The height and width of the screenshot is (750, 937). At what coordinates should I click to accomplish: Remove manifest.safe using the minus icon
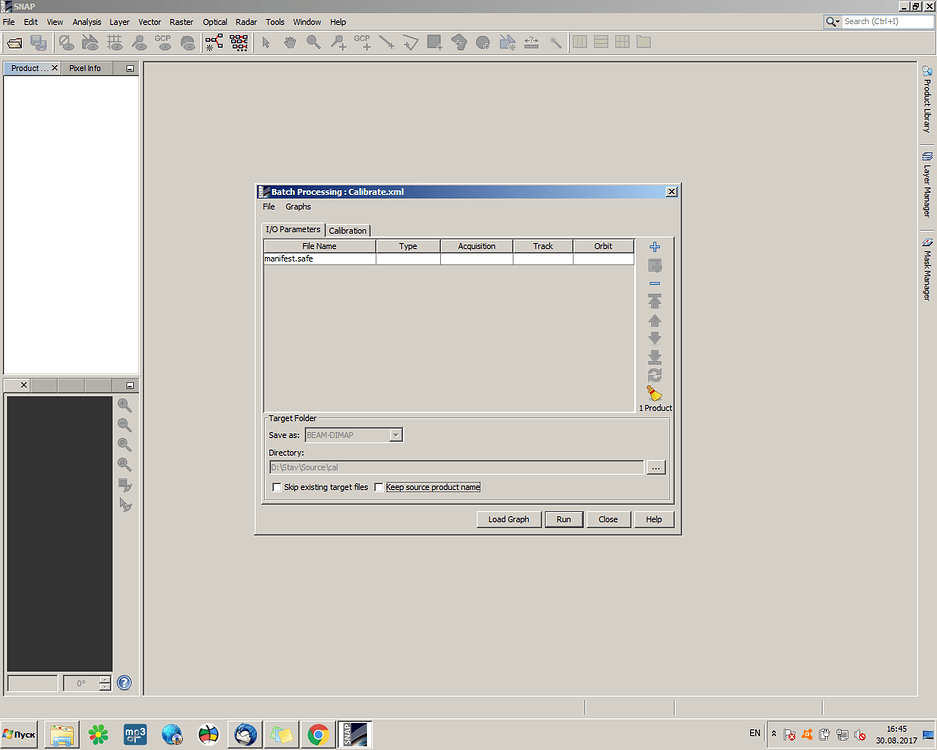(x=655, y=283)
